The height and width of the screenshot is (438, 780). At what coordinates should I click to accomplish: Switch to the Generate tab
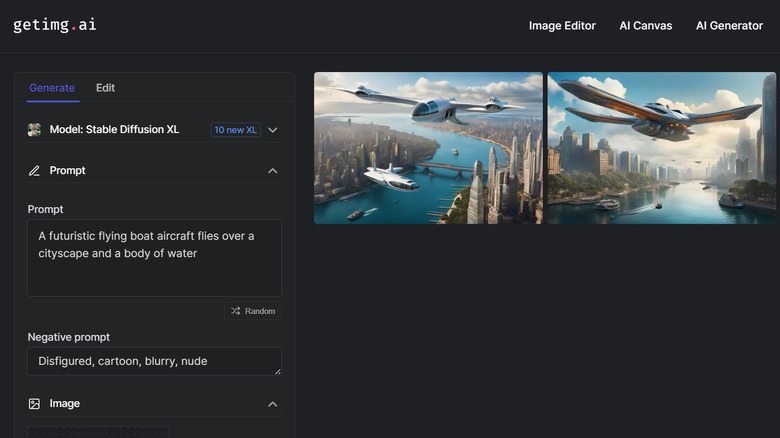point(52,88)
